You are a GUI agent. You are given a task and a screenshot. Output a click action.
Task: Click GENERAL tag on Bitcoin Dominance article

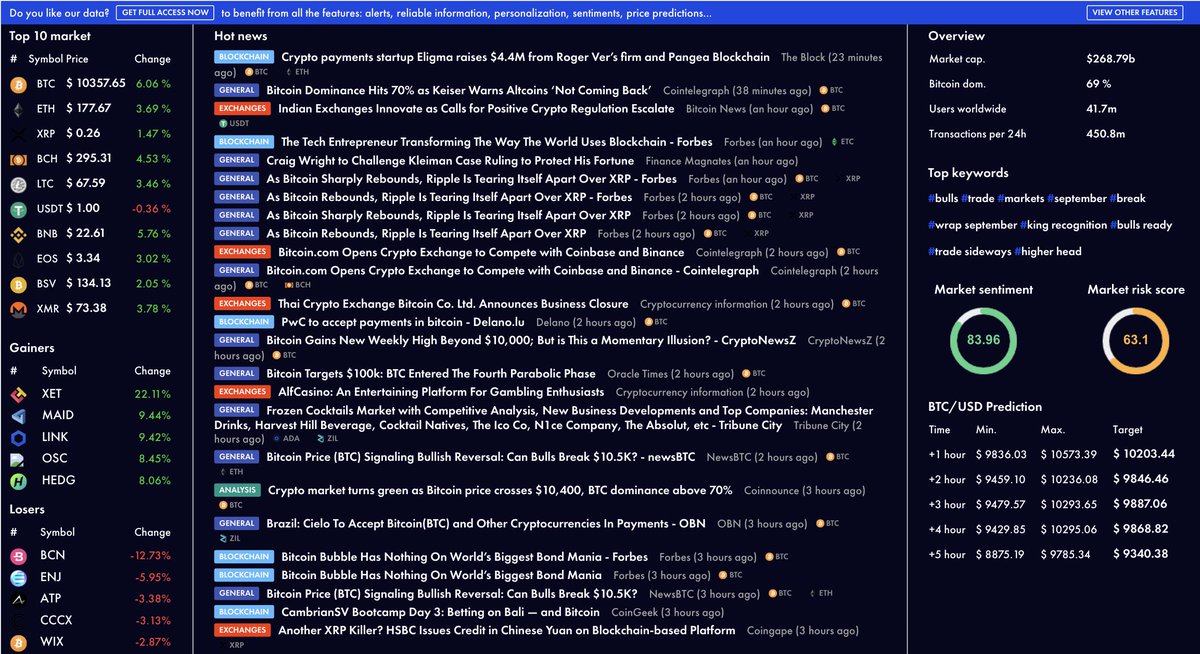pos(237,91)
